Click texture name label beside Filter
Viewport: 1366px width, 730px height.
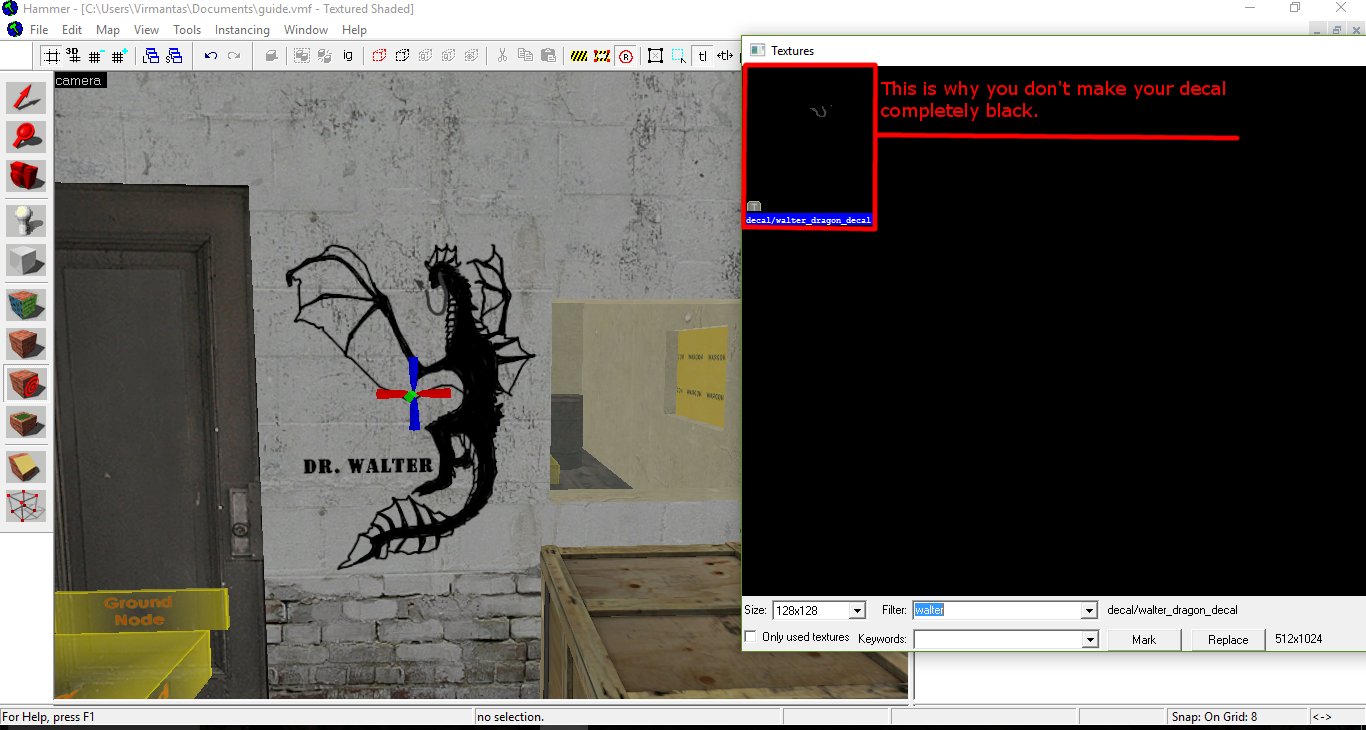pos(1172,610)
